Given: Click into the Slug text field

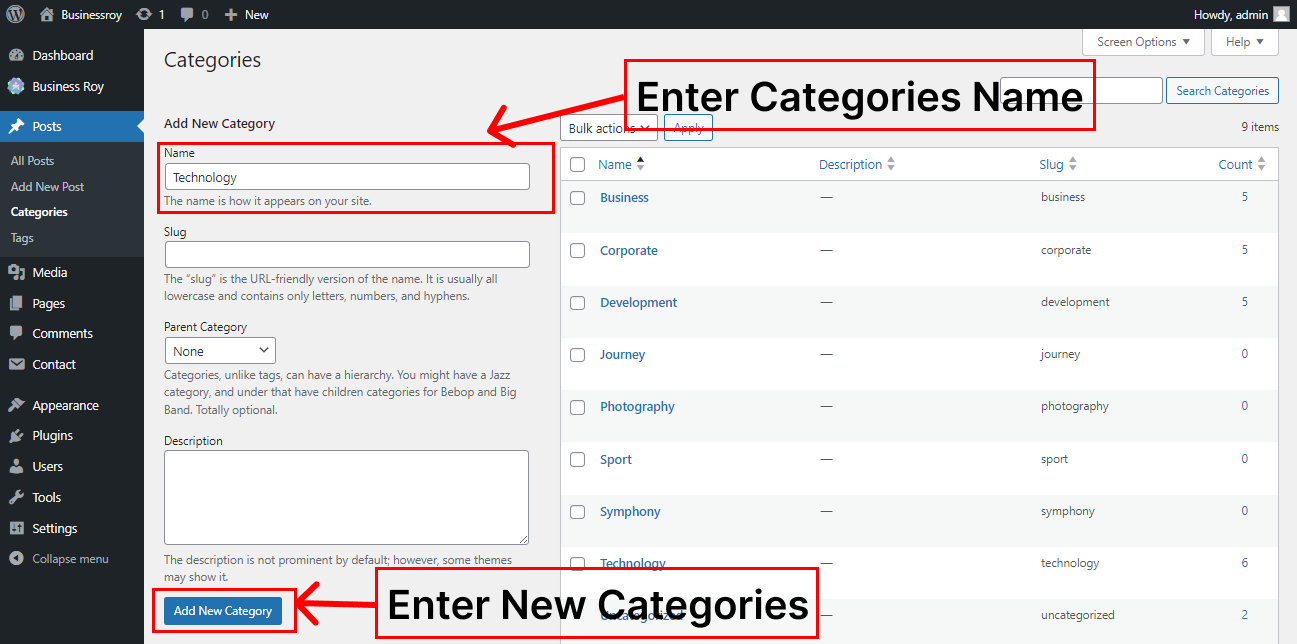Looking at the screenshot, I should coord(346,254).
